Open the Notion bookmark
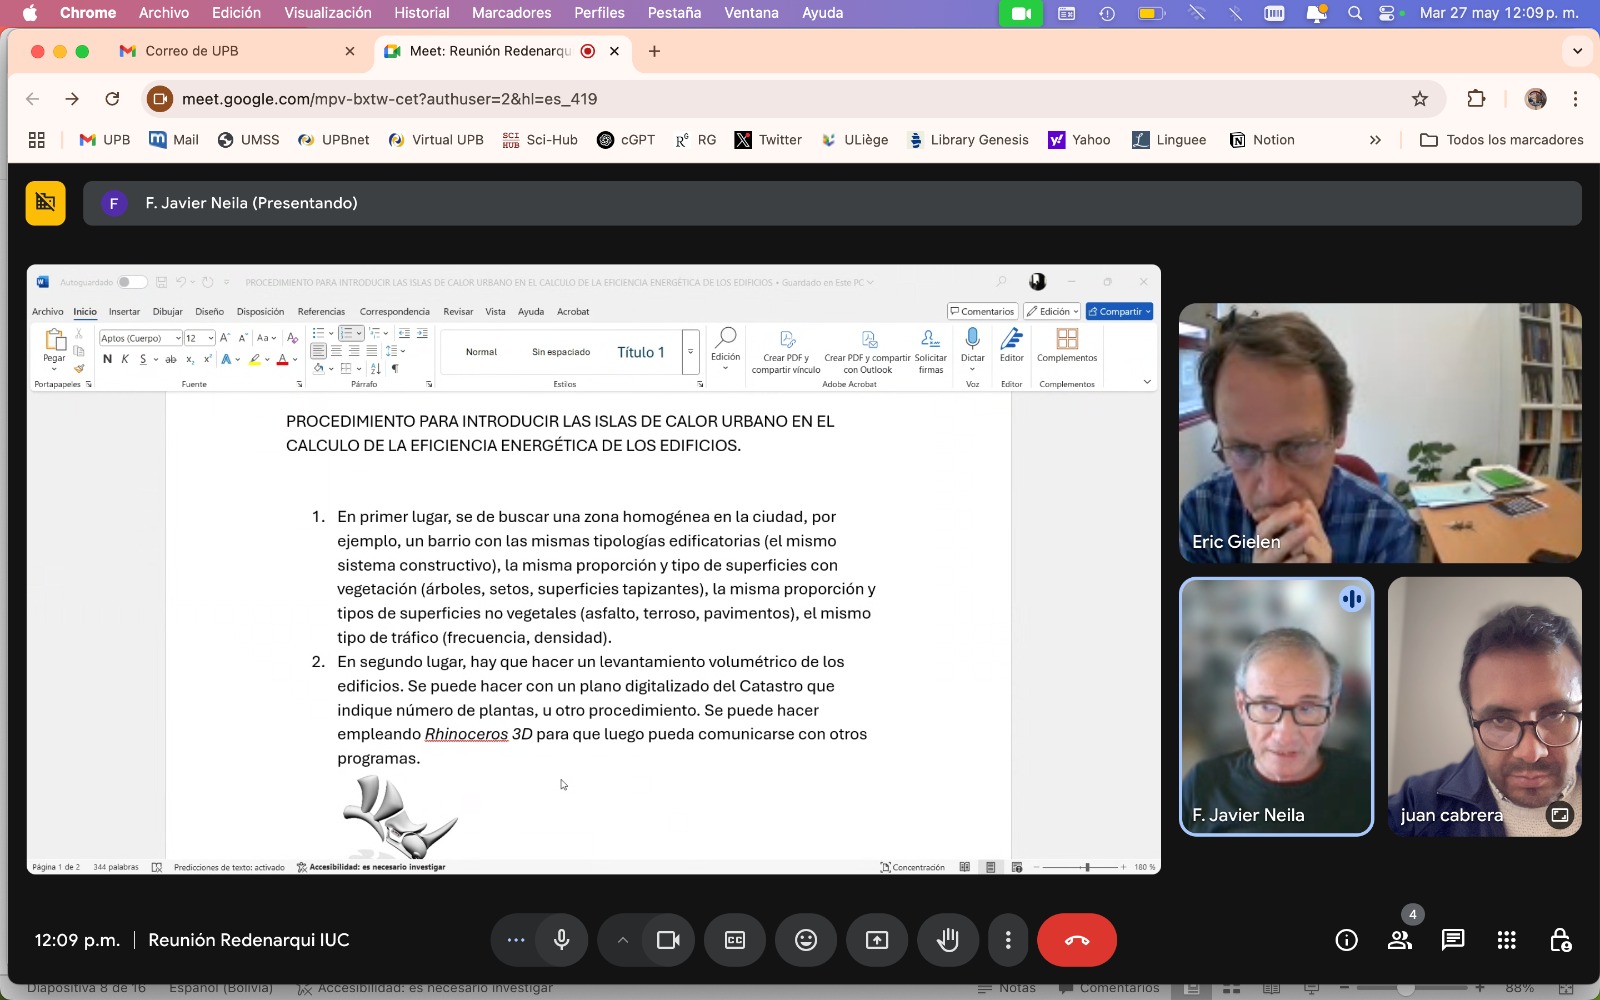The image size is (1600, 1000). 1262,140
